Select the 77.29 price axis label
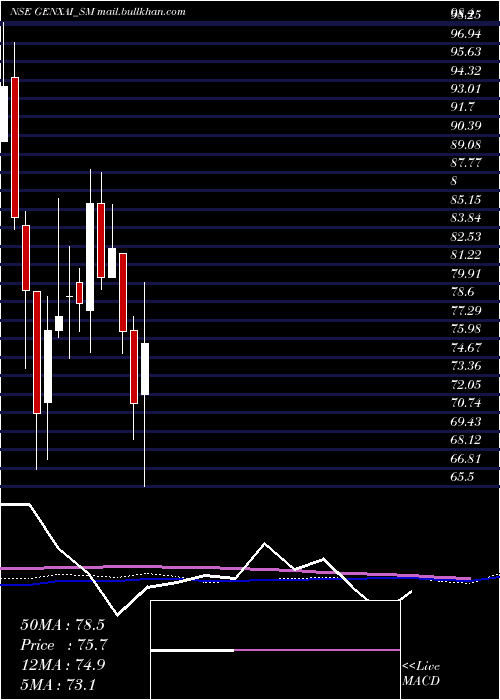The width and height of the screenshot is (500, 700). (x=465, y=310)
